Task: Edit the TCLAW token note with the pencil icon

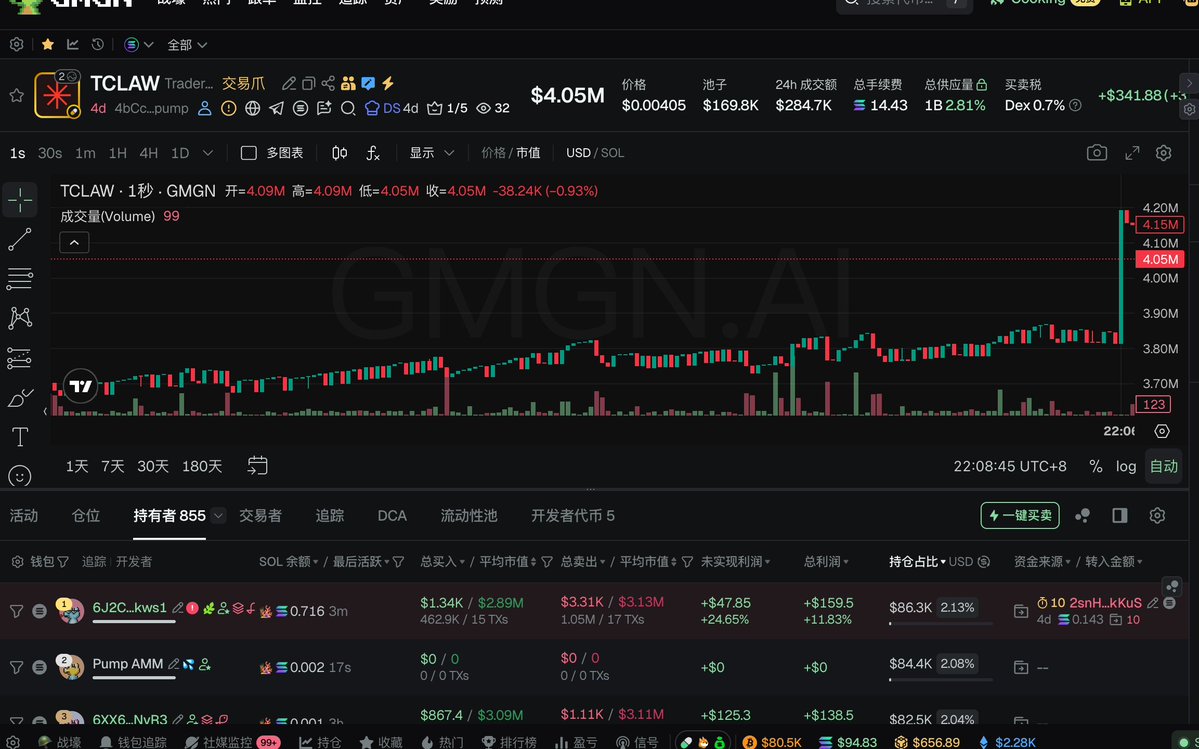Action: tap(288, 83)
